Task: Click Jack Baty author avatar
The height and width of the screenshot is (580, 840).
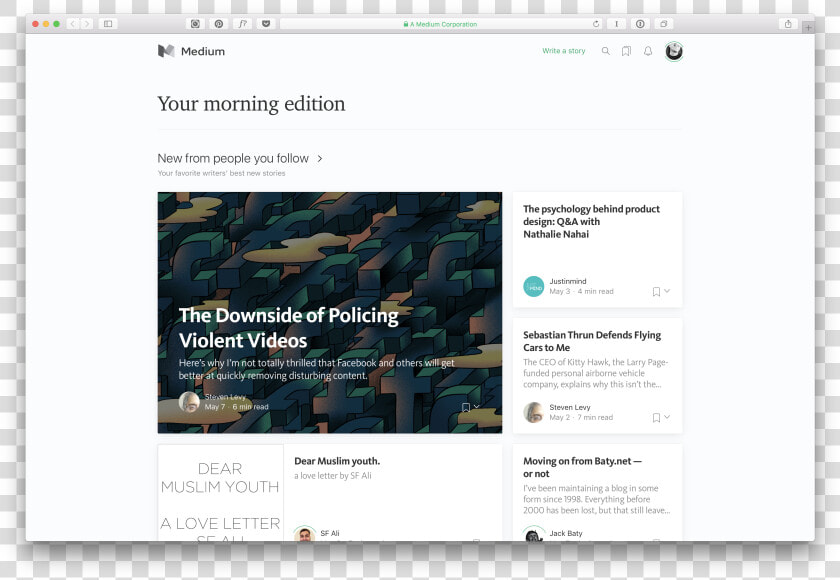Action: pyautogui.click(x=534, y=534)
